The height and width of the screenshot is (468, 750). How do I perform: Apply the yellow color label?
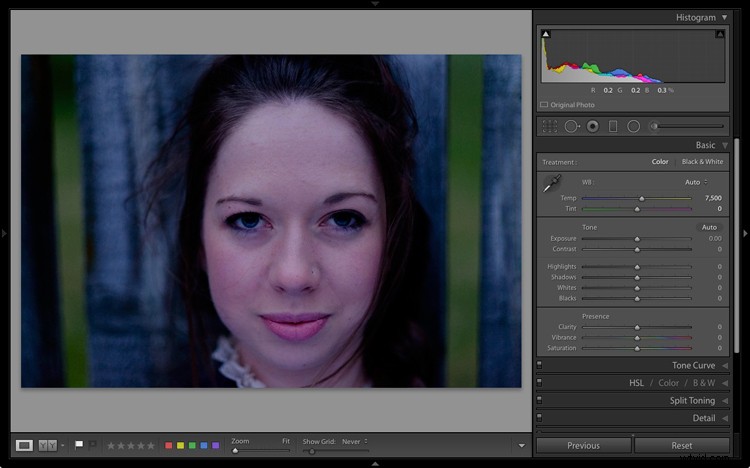[x=180, y=446]
